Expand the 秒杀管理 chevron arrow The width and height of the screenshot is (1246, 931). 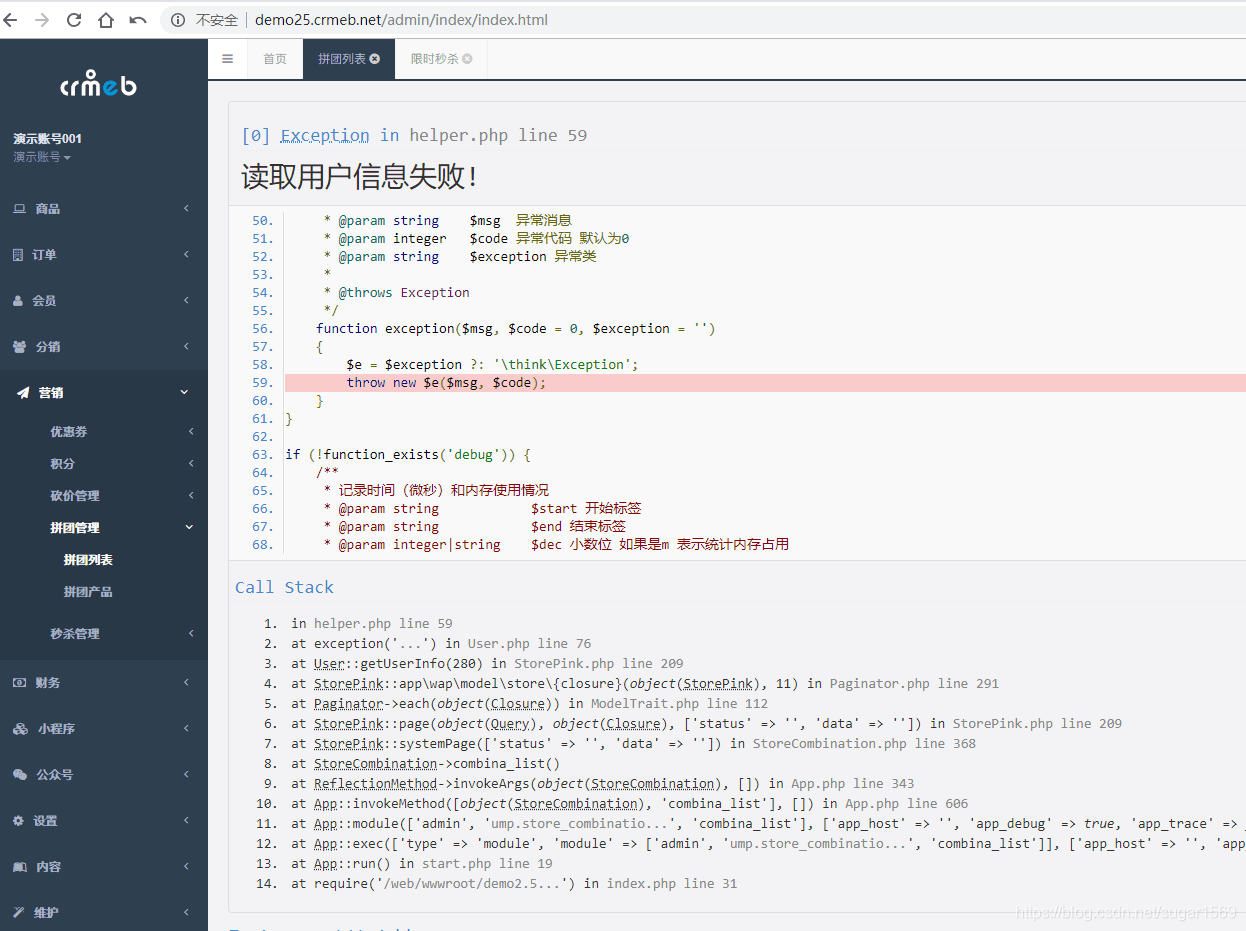[191, 633]
